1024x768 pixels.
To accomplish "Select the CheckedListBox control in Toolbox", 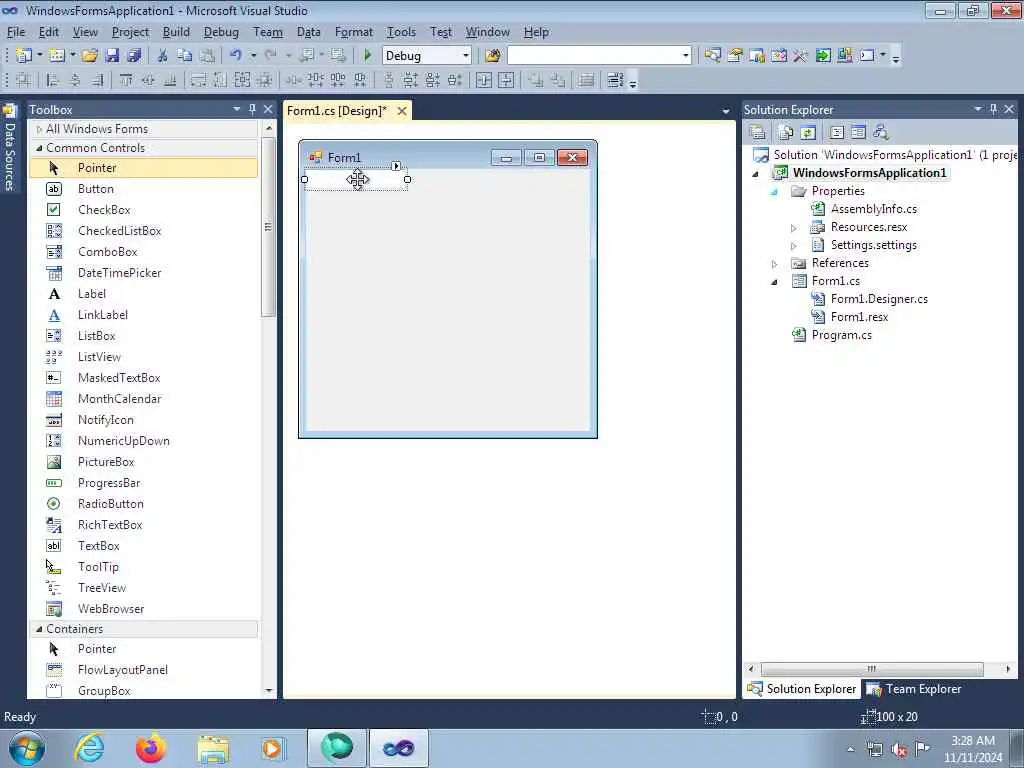I will pyautogui.click(x=144, y=231).
